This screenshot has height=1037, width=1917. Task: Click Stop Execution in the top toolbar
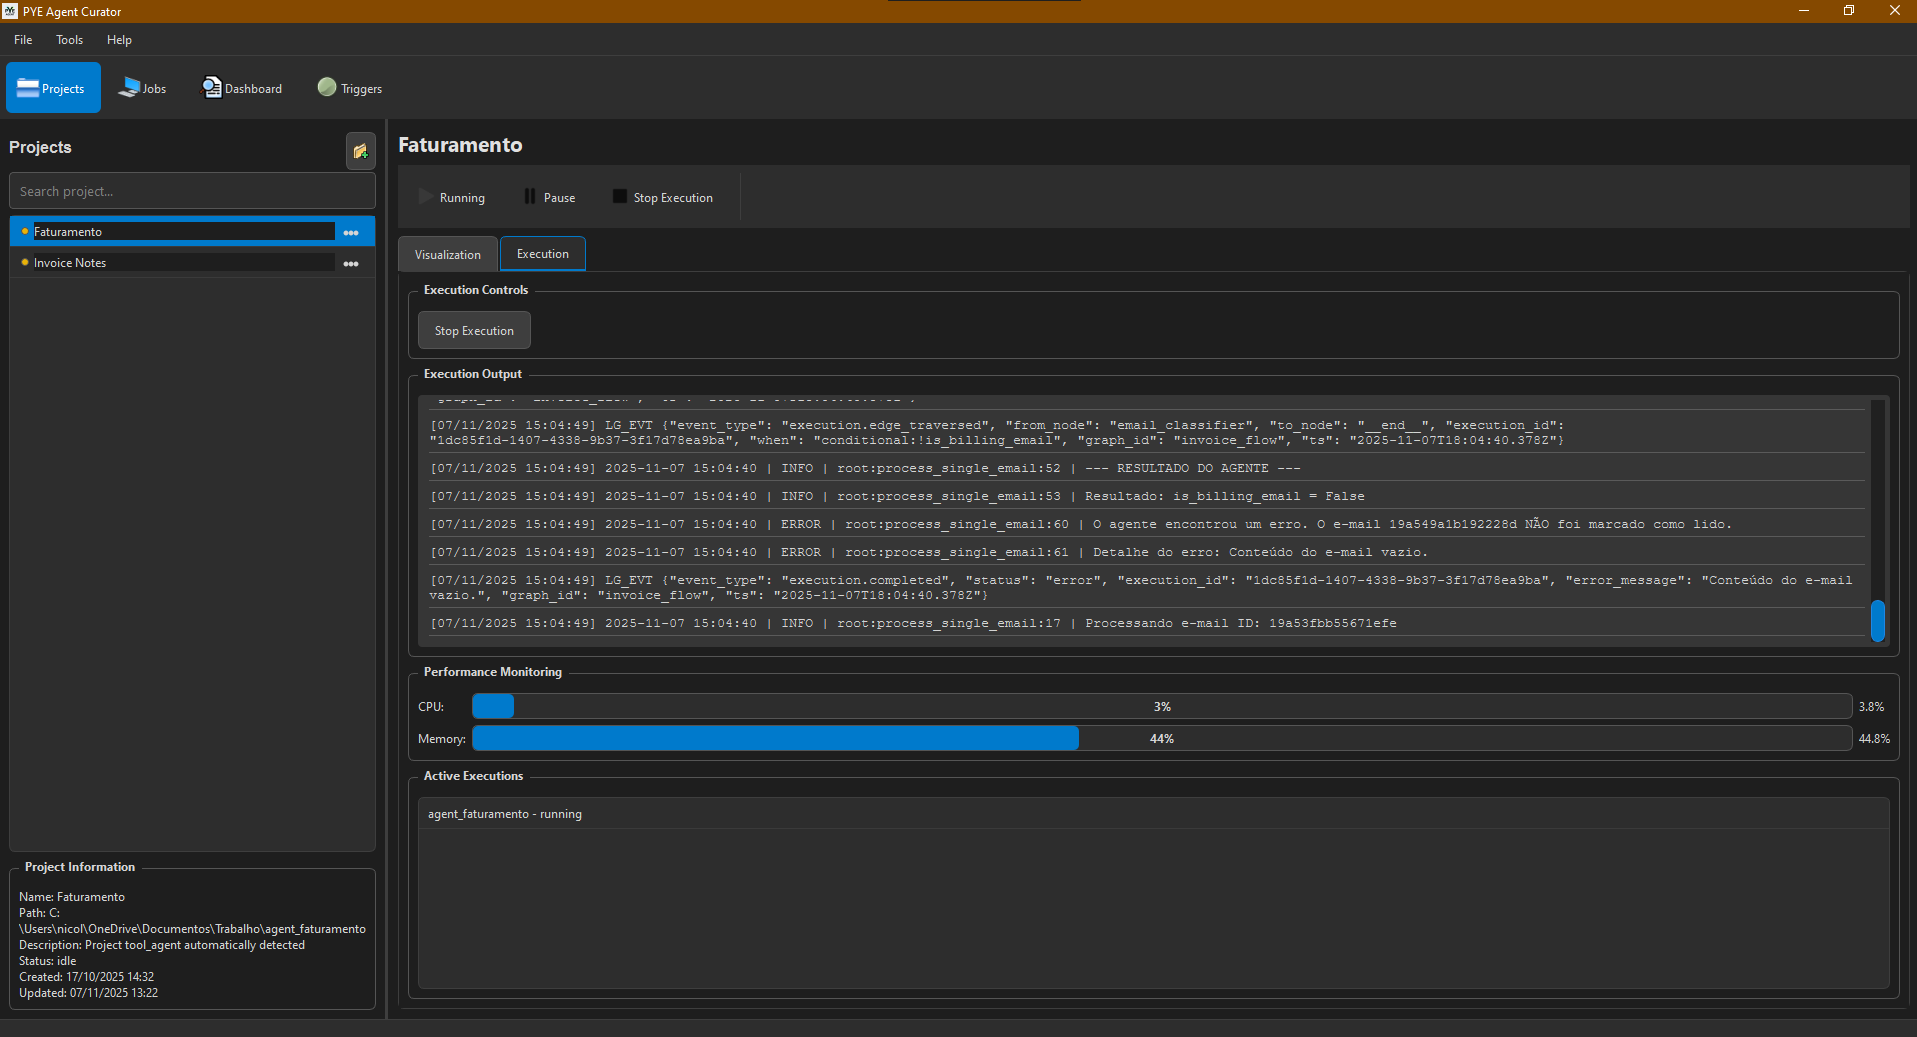pyautogui.click(x=662, y=197)
